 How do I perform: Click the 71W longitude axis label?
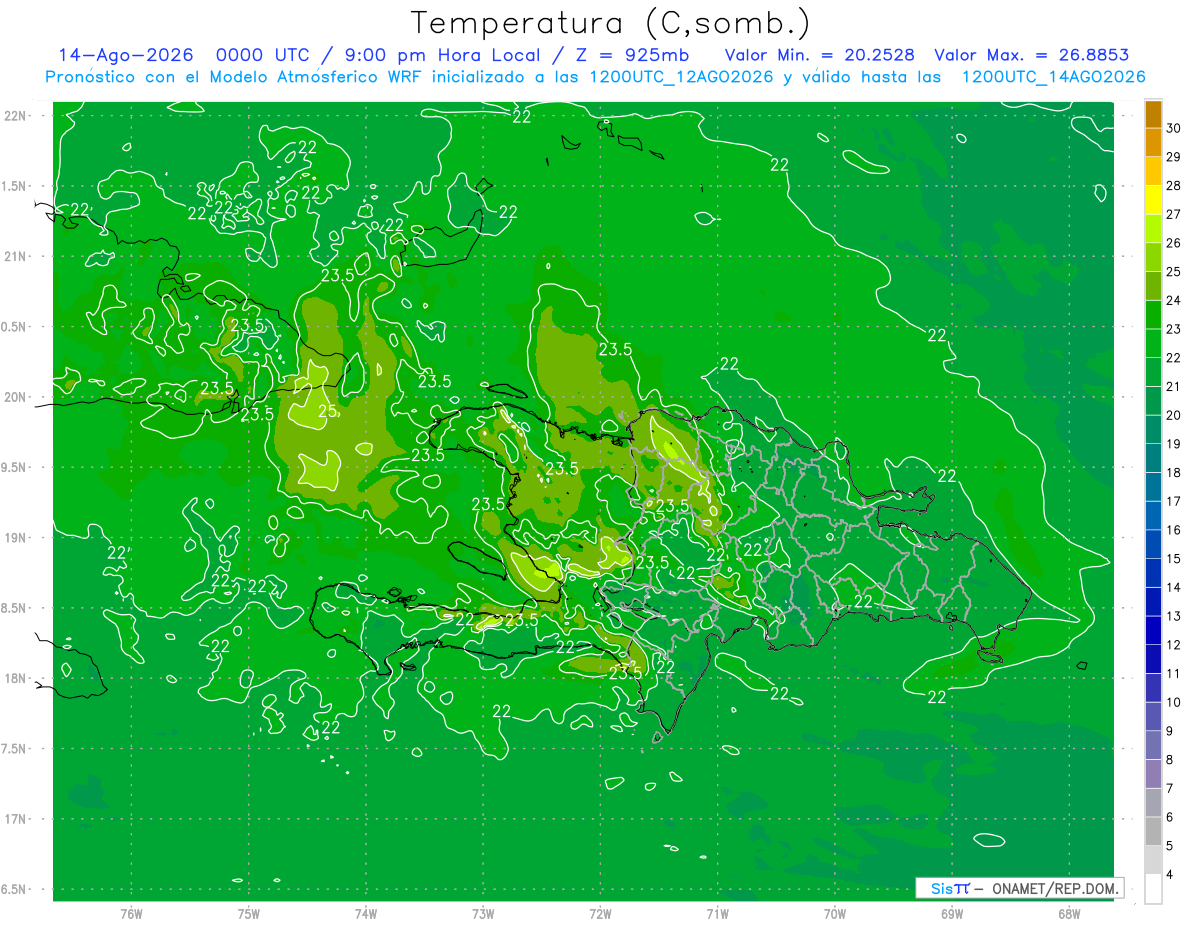(x=717, y=914)
